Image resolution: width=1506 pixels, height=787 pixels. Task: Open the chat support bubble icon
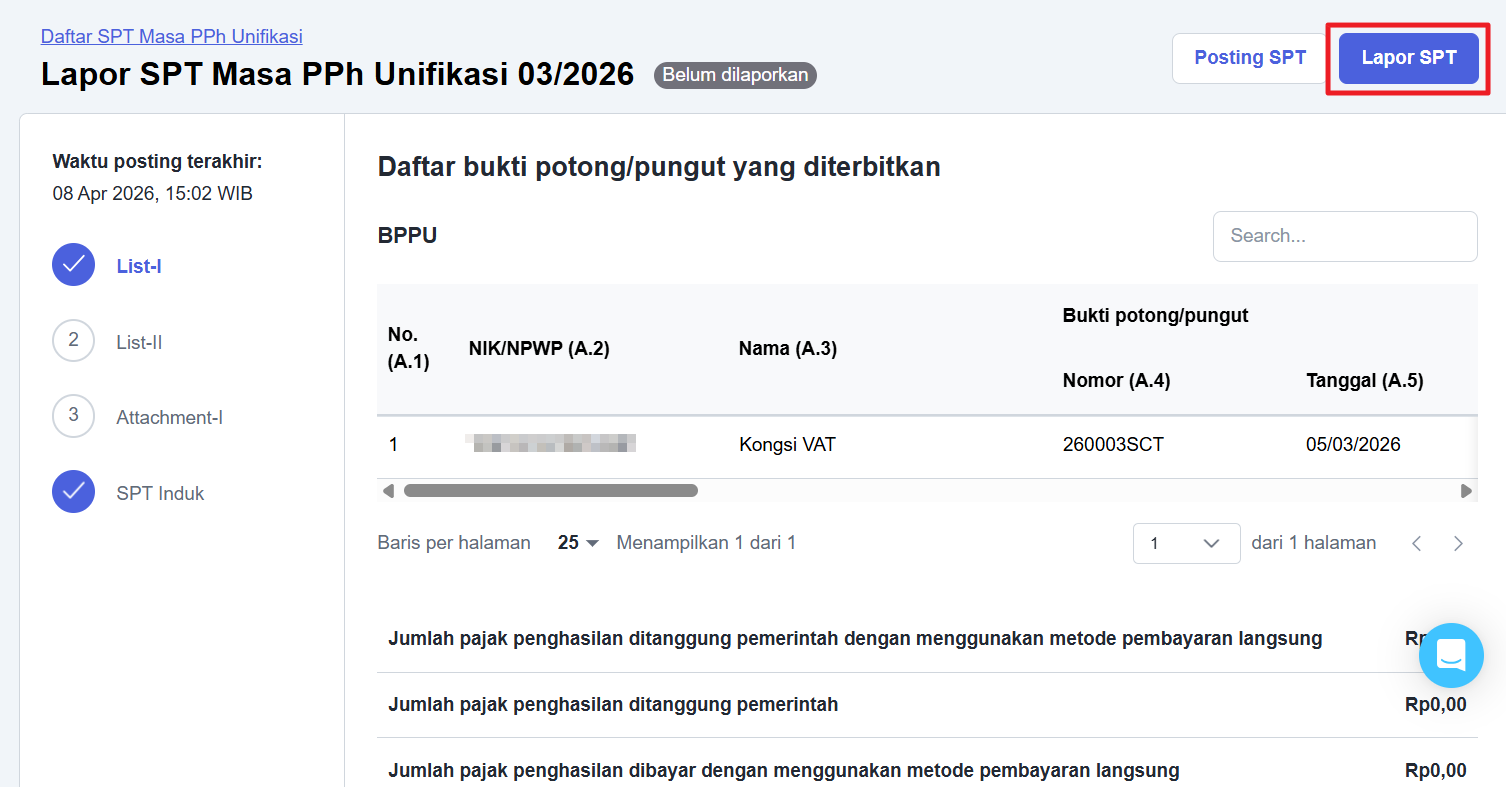1450,655
